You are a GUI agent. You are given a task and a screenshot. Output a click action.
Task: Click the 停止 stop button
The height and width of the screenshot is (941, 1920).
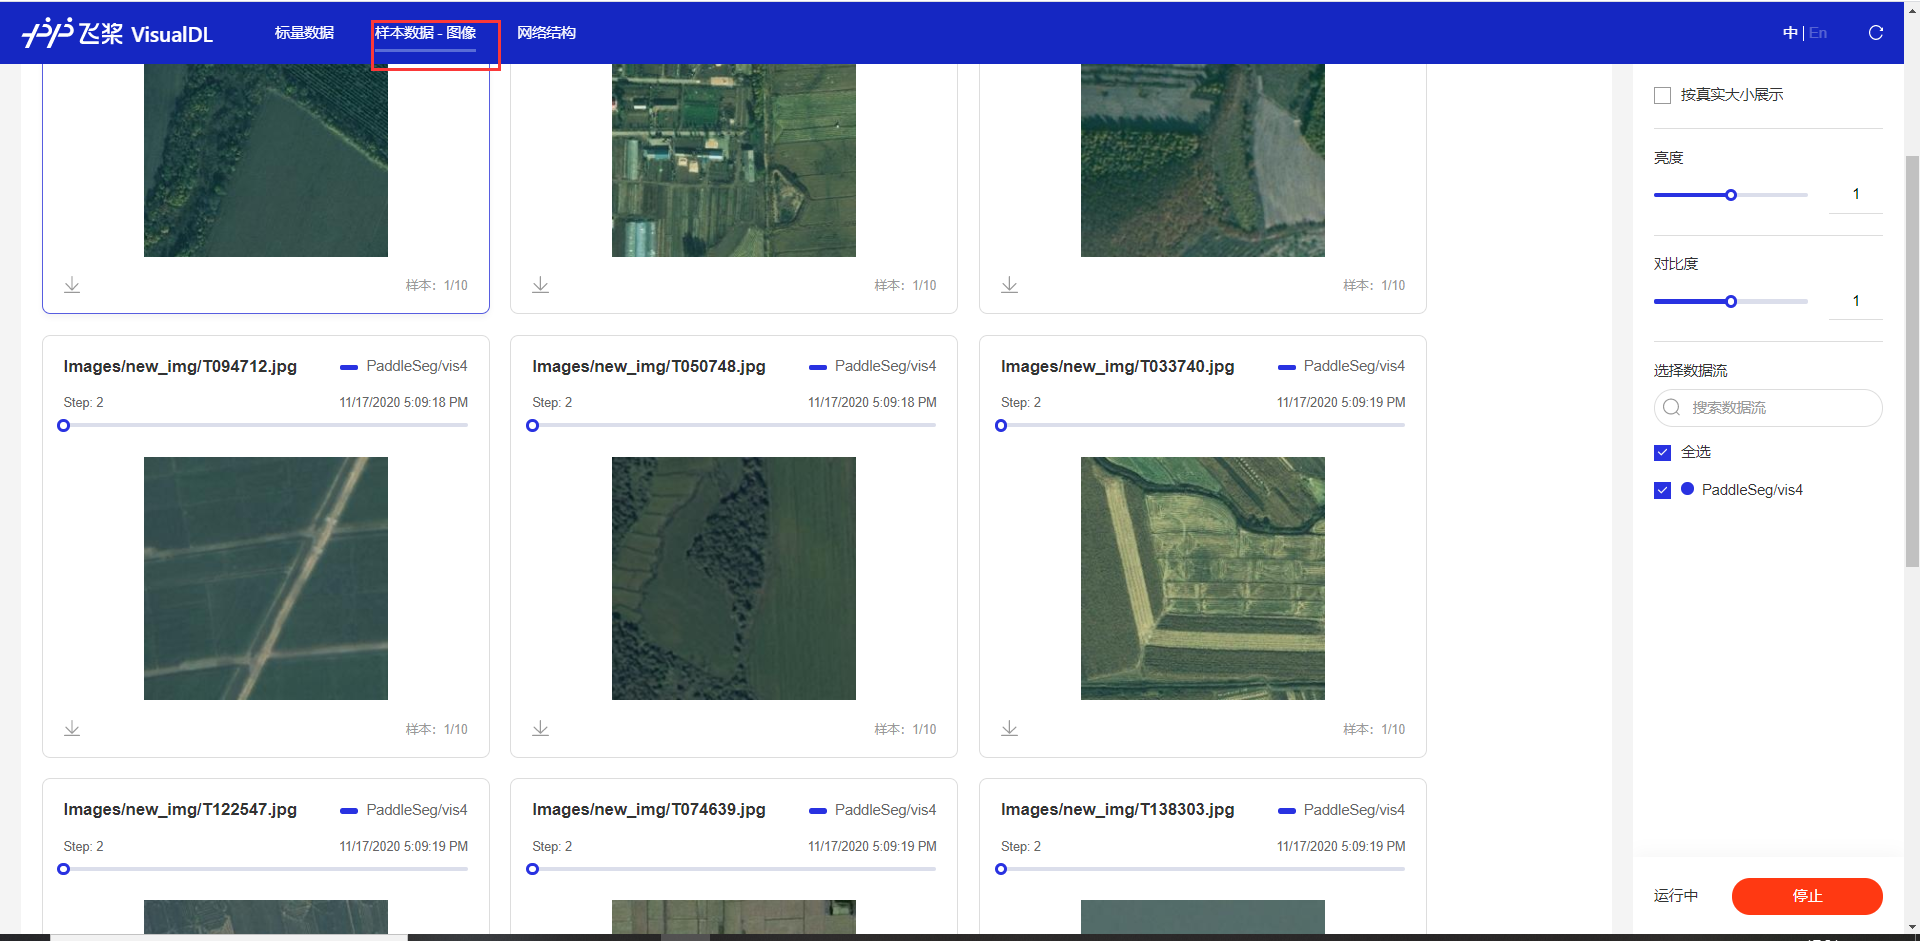(1807, 896)
